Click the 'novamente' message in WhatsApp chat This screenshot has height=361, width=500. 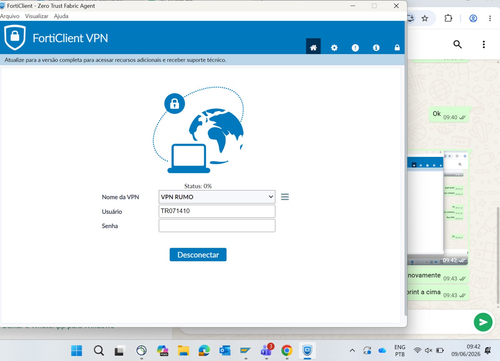click(x=438, y=276)
